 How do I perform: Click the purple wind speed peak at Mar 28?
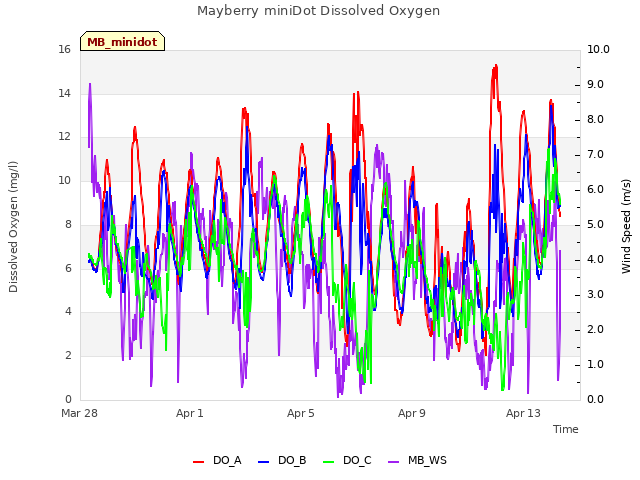click(x=90, y=84)
